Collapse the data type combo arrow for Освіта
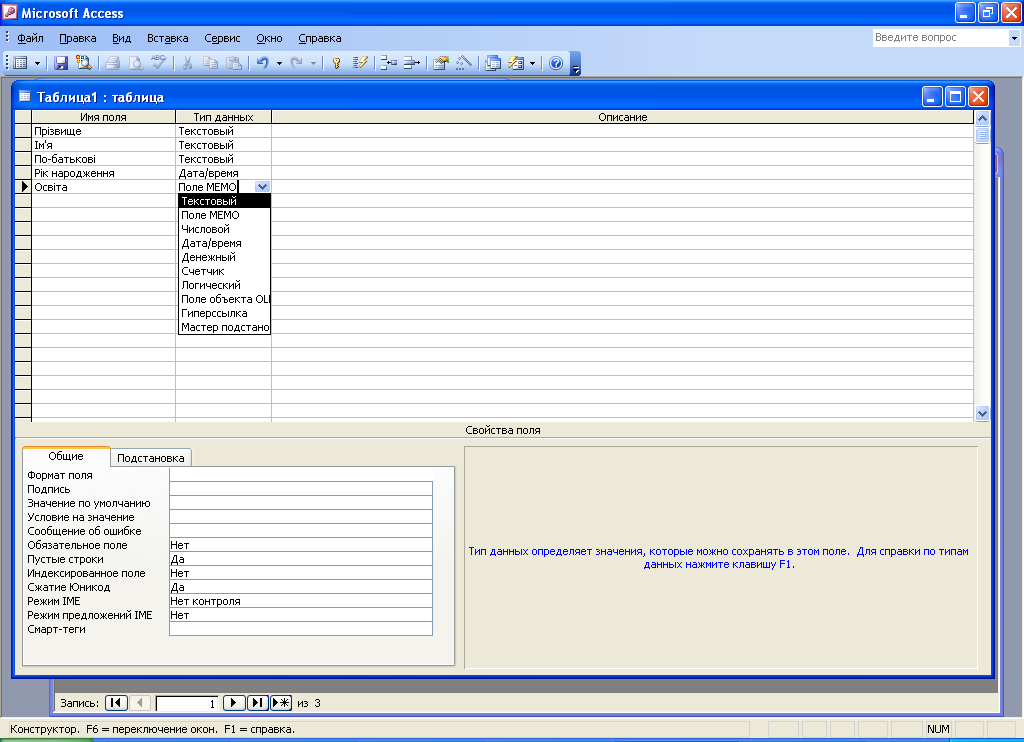This screenshot has width=1024, height=742. (262, 187)
